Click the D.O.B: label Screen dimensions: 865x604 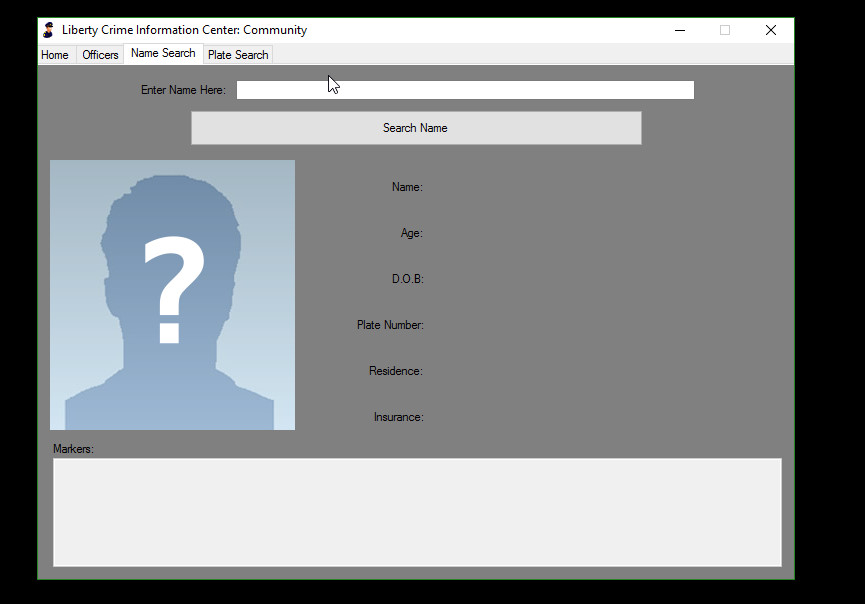pos(407,279)
